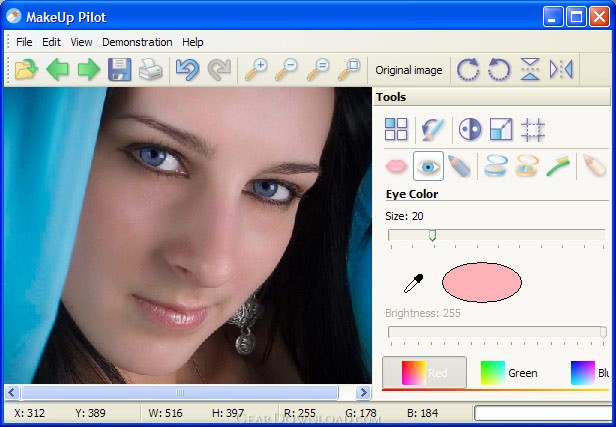
Task: Click the MakeUp Pilot title bar icon
Action: [x=14, y=16]
